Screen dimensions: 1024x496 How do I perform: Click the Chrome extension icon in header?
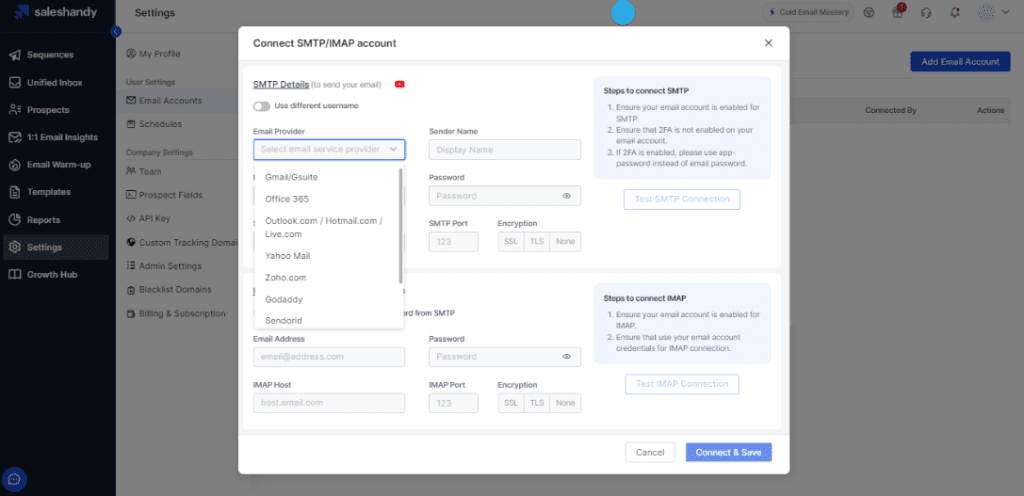coord(869,12)
